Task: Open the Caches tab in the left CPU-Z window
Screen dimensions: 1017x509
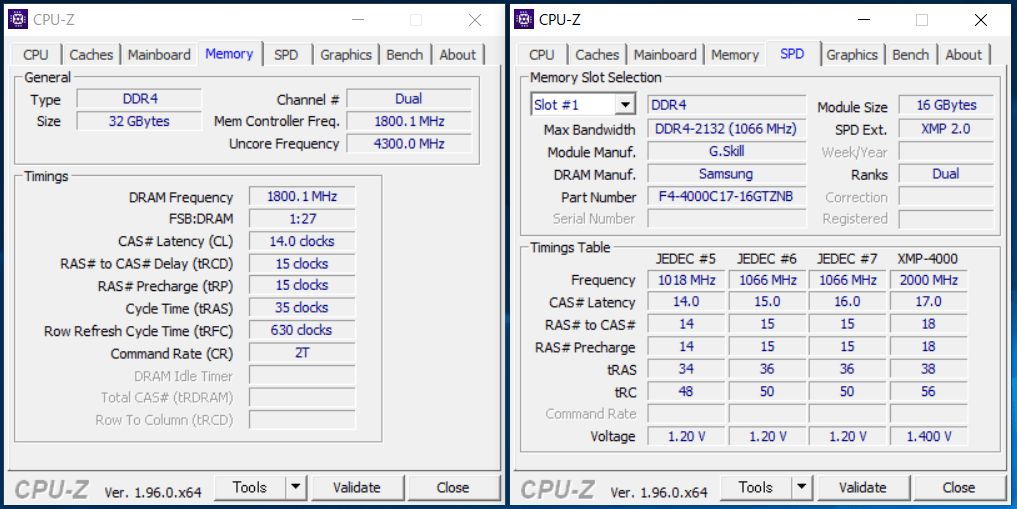Action: (x=91, y=54)
